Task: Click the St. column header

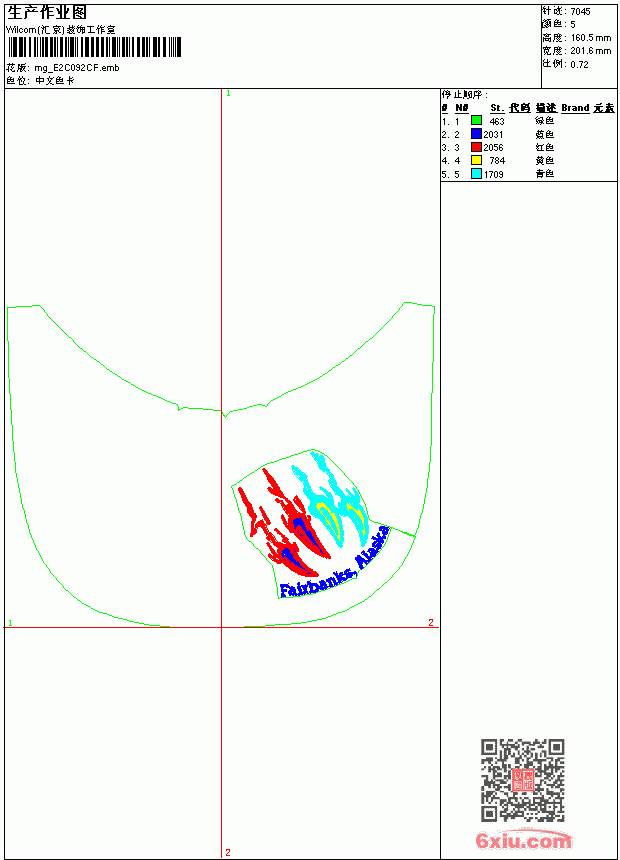Action: point(497,108)
